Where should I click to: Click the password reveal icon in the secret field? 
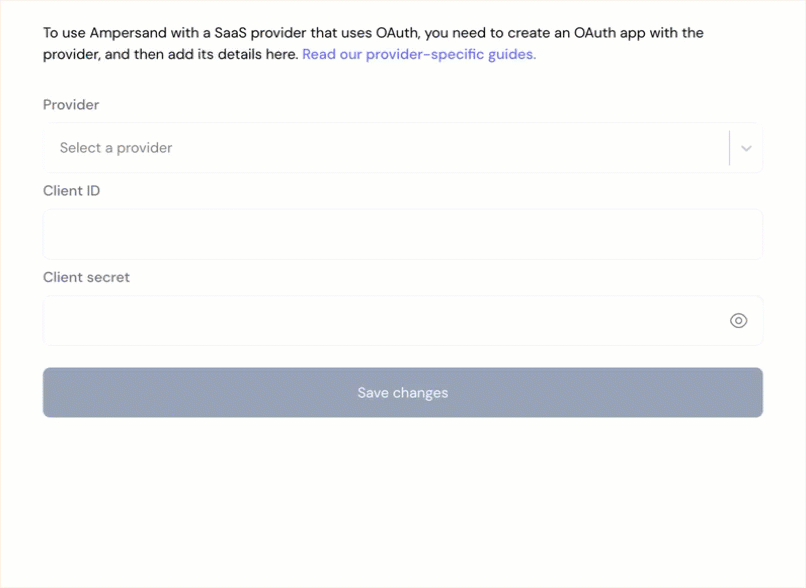(738, 320)
